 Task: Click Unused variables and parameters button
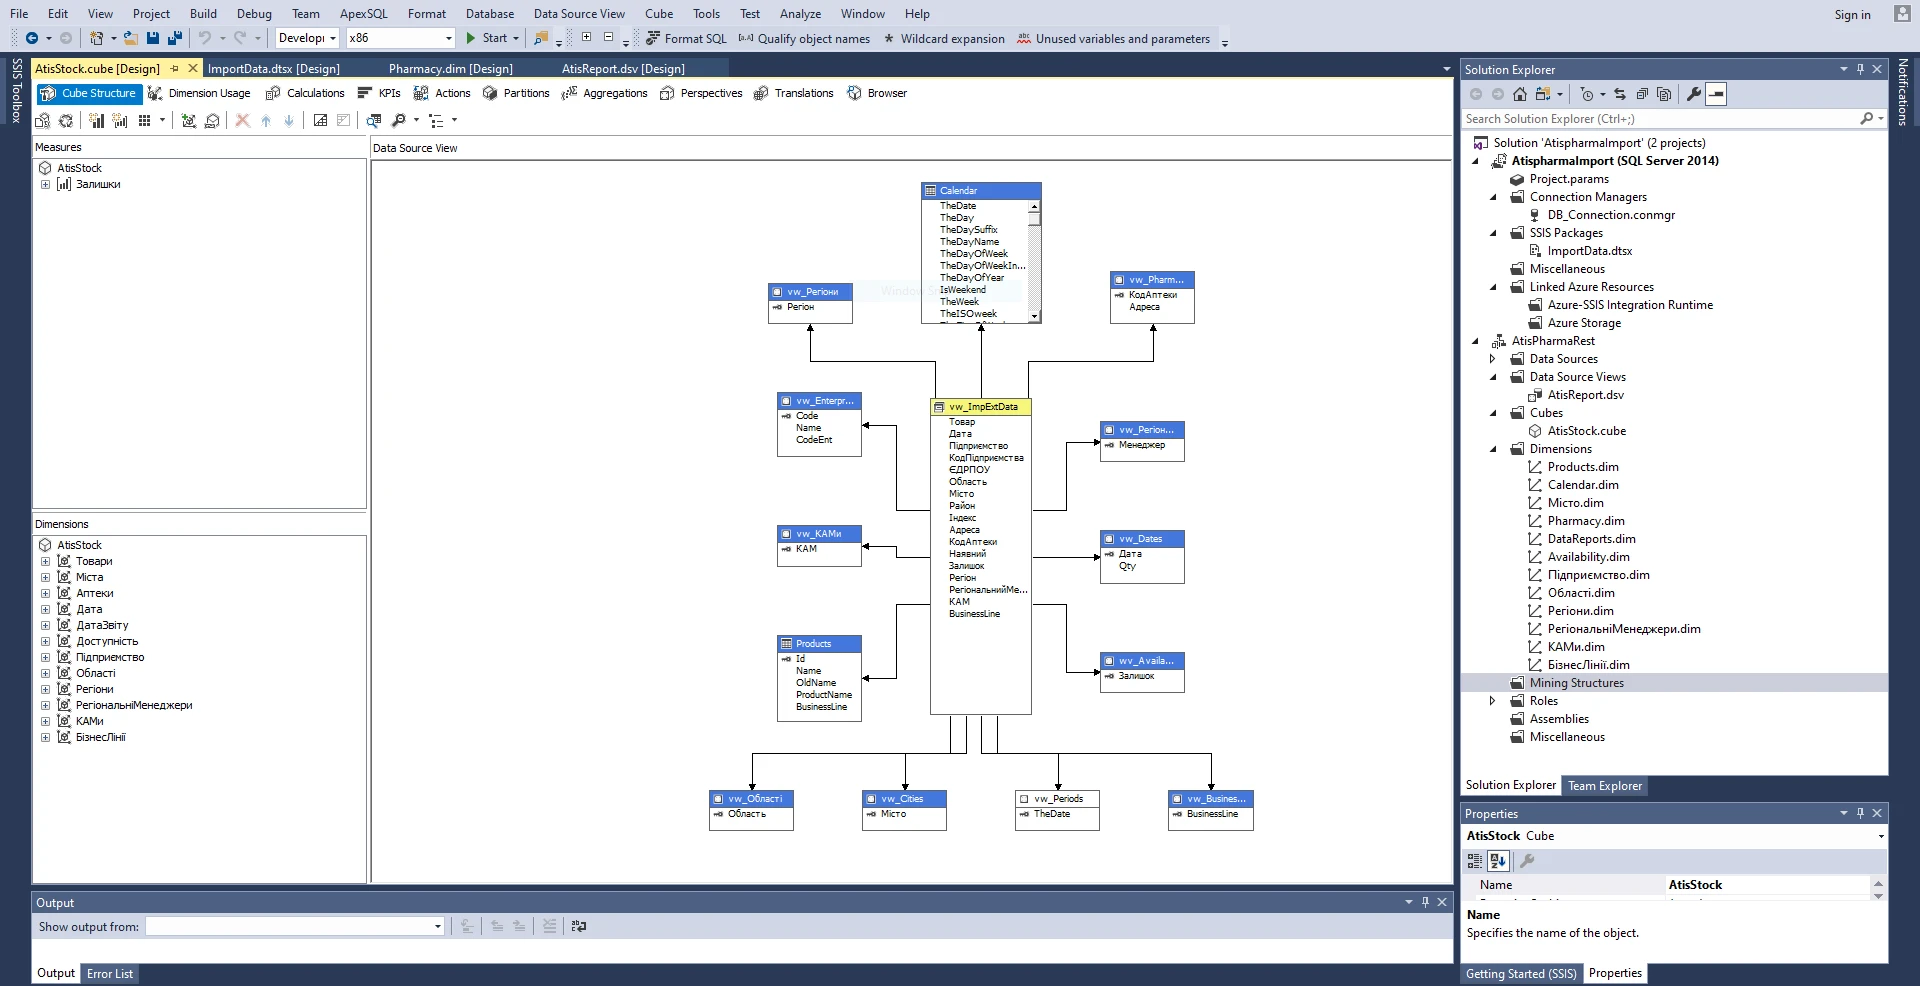coord(1113,38)
